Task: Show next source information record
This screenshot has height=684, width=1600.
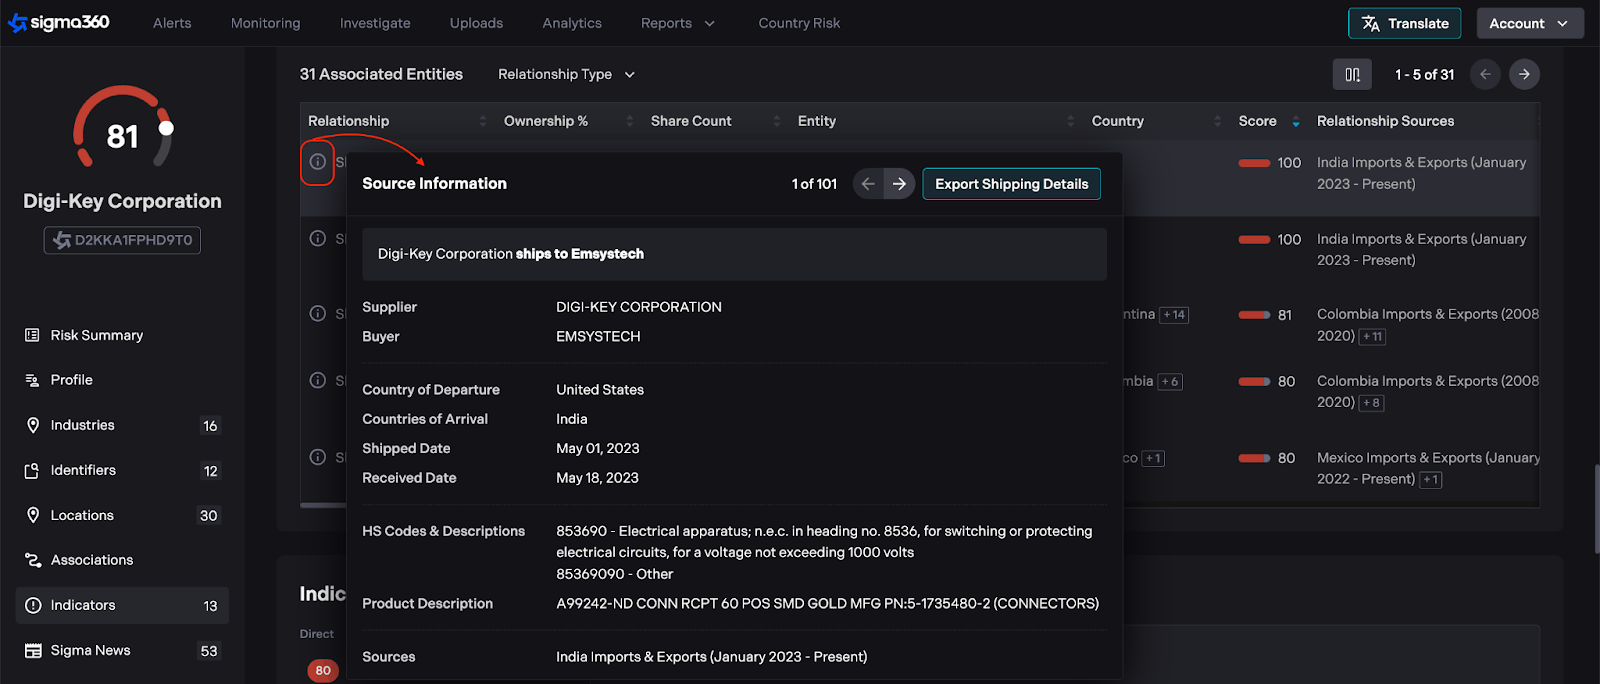Action: click(899, 184)
